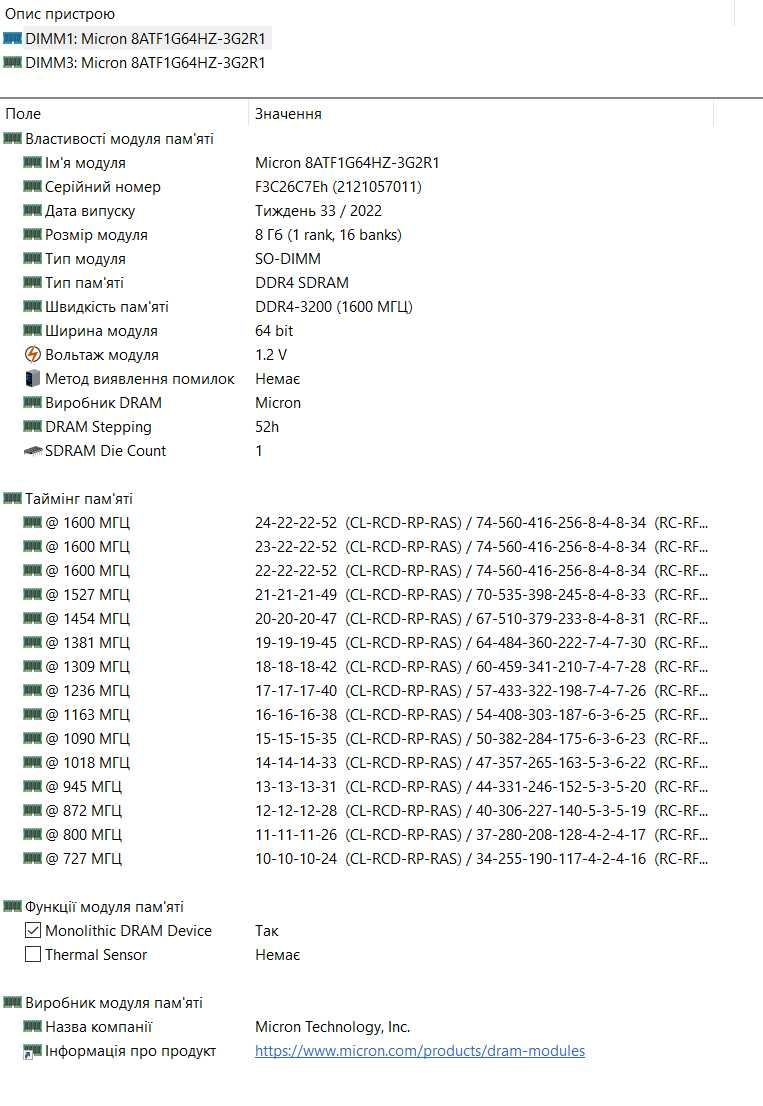The image size is (763, 1106).
Task: Click icon beside Швидкість пам'яті
Action: 32,306
